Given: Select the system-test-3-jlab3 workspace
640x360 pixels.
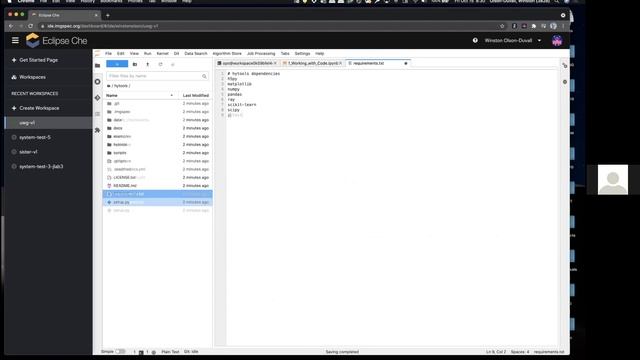Looking at the screenshot, I should point(41,167).
